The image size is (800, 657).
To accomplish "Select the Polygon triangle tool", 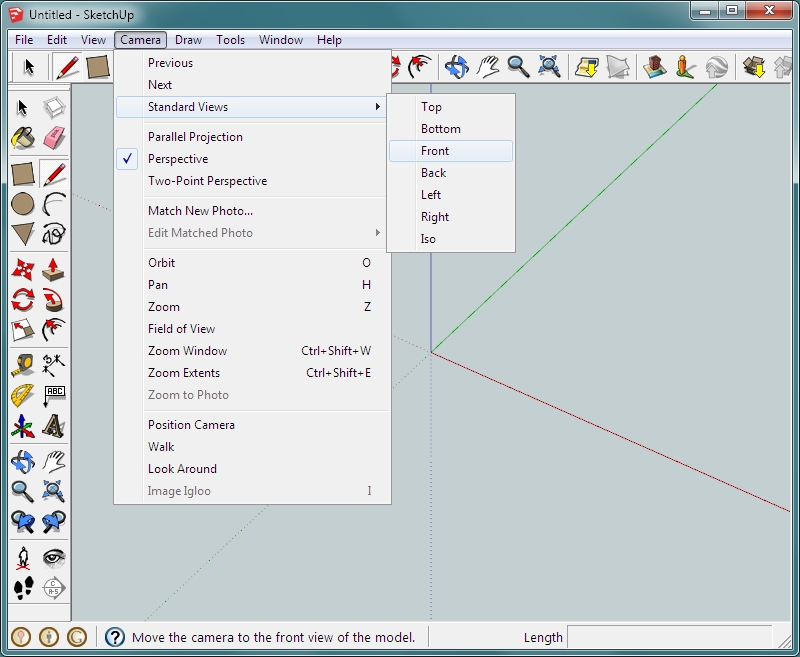I will (x=22, y=234).
